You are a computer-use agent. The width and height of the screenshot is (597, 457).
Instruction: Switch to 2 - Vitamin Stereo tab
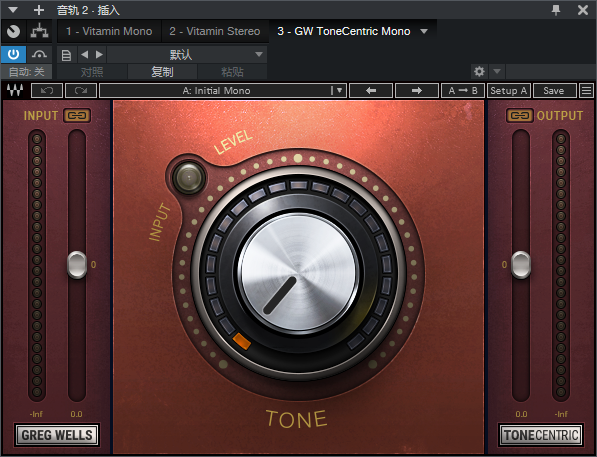click(x=215, y=31)
